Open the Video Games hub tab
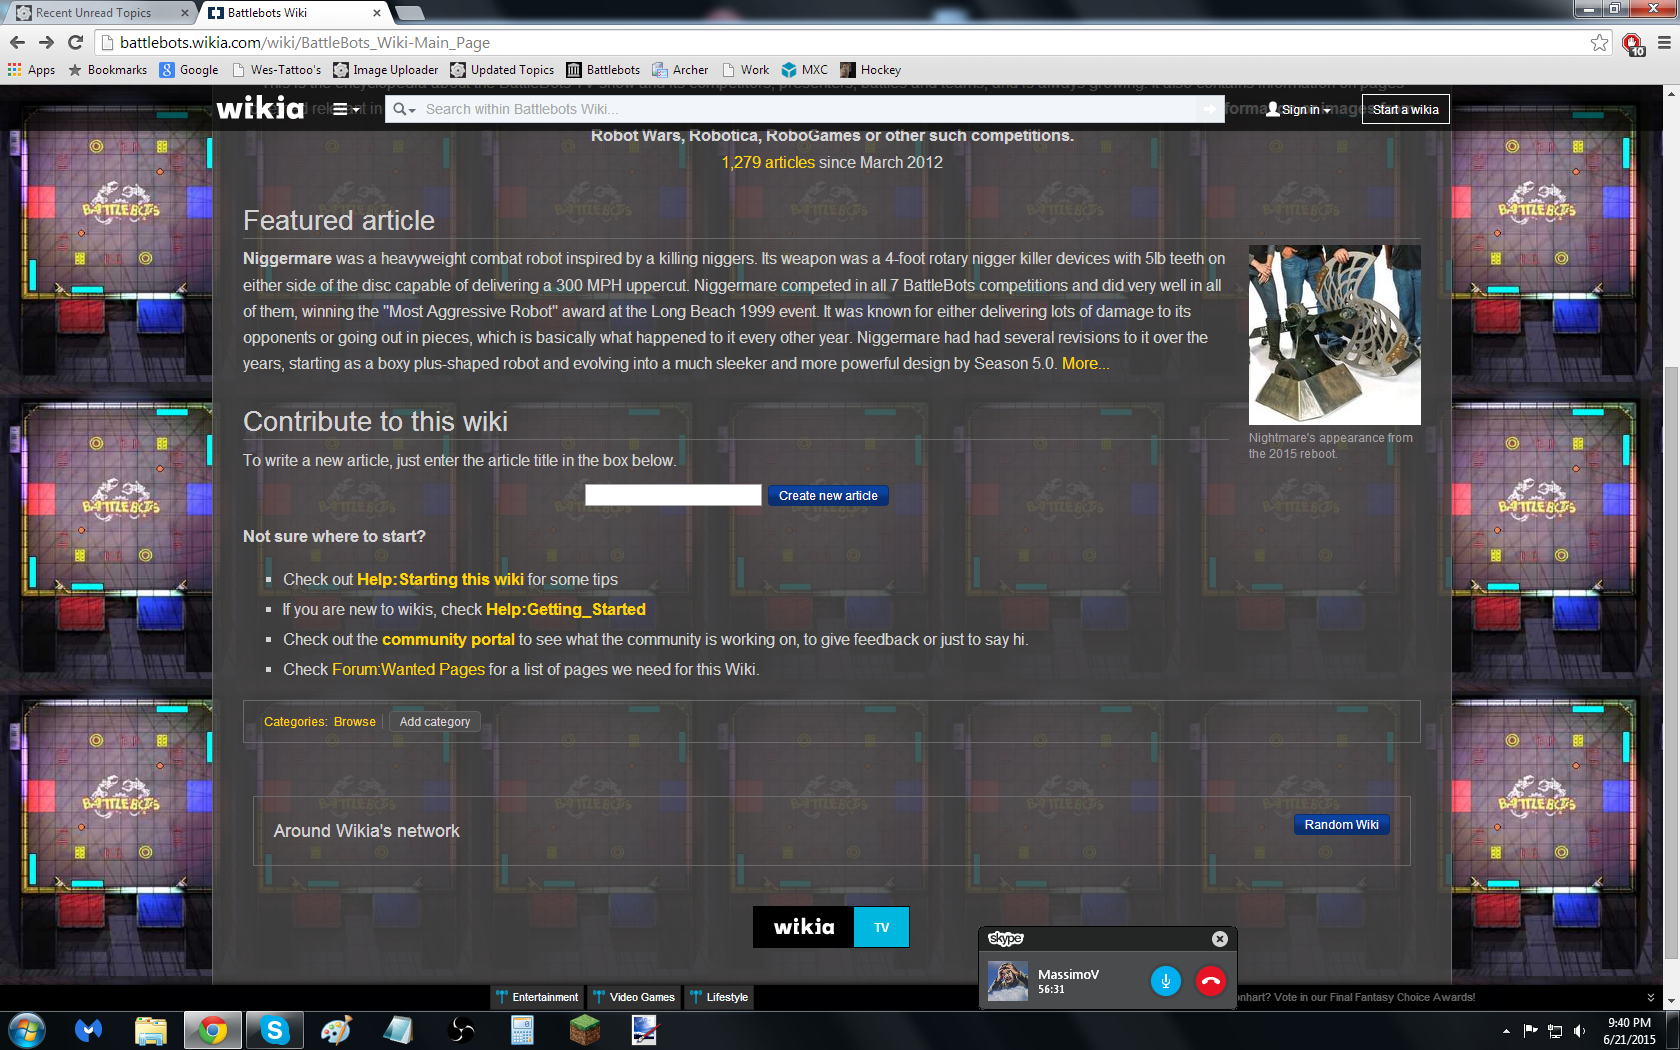 (x=634, y=997)
